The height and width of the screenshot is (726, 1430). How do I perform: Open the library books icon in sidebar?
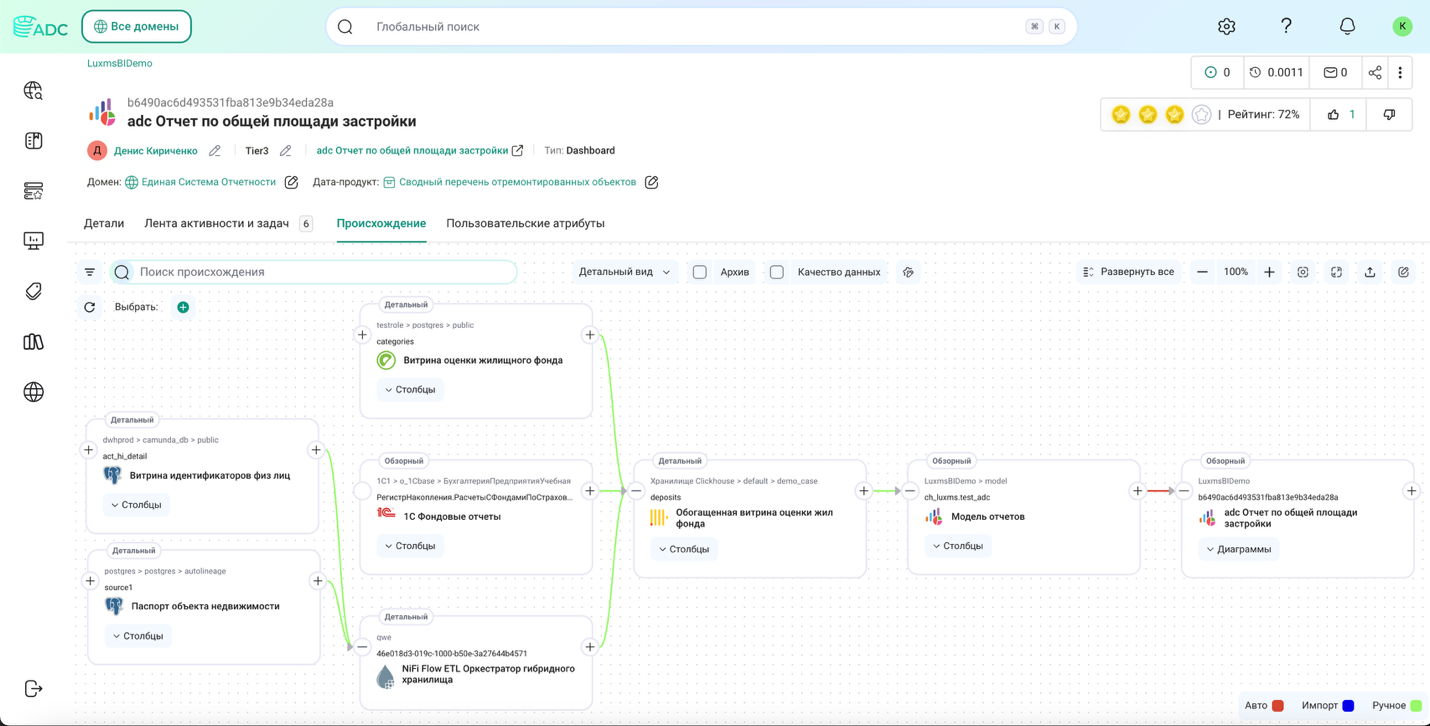click(33, 342)
